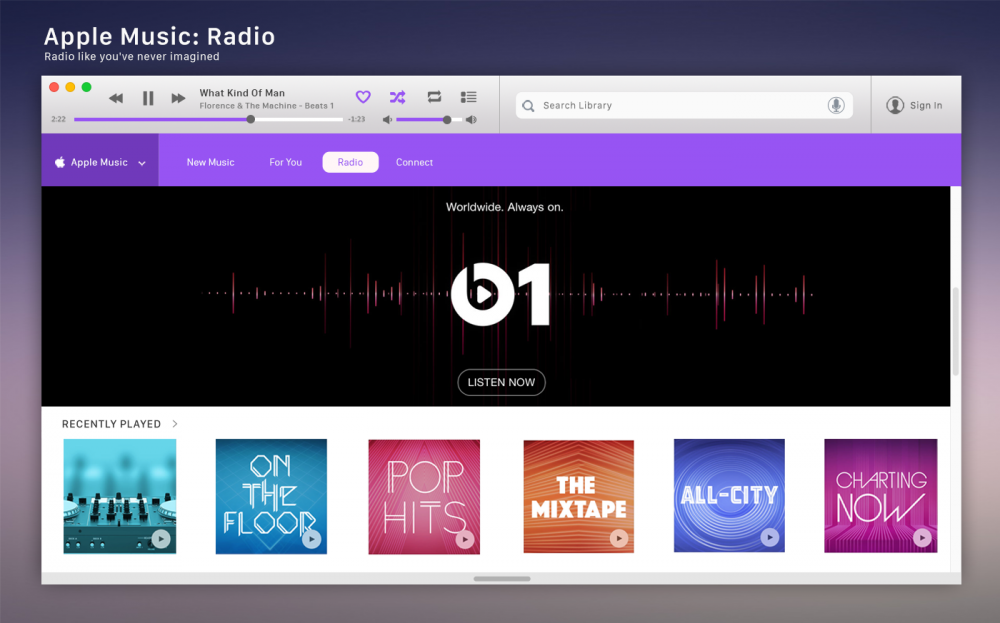Viewport: 1000px width, 623px height.
Task: Play the Pop Hits station
Action: (x=464, y=539)
